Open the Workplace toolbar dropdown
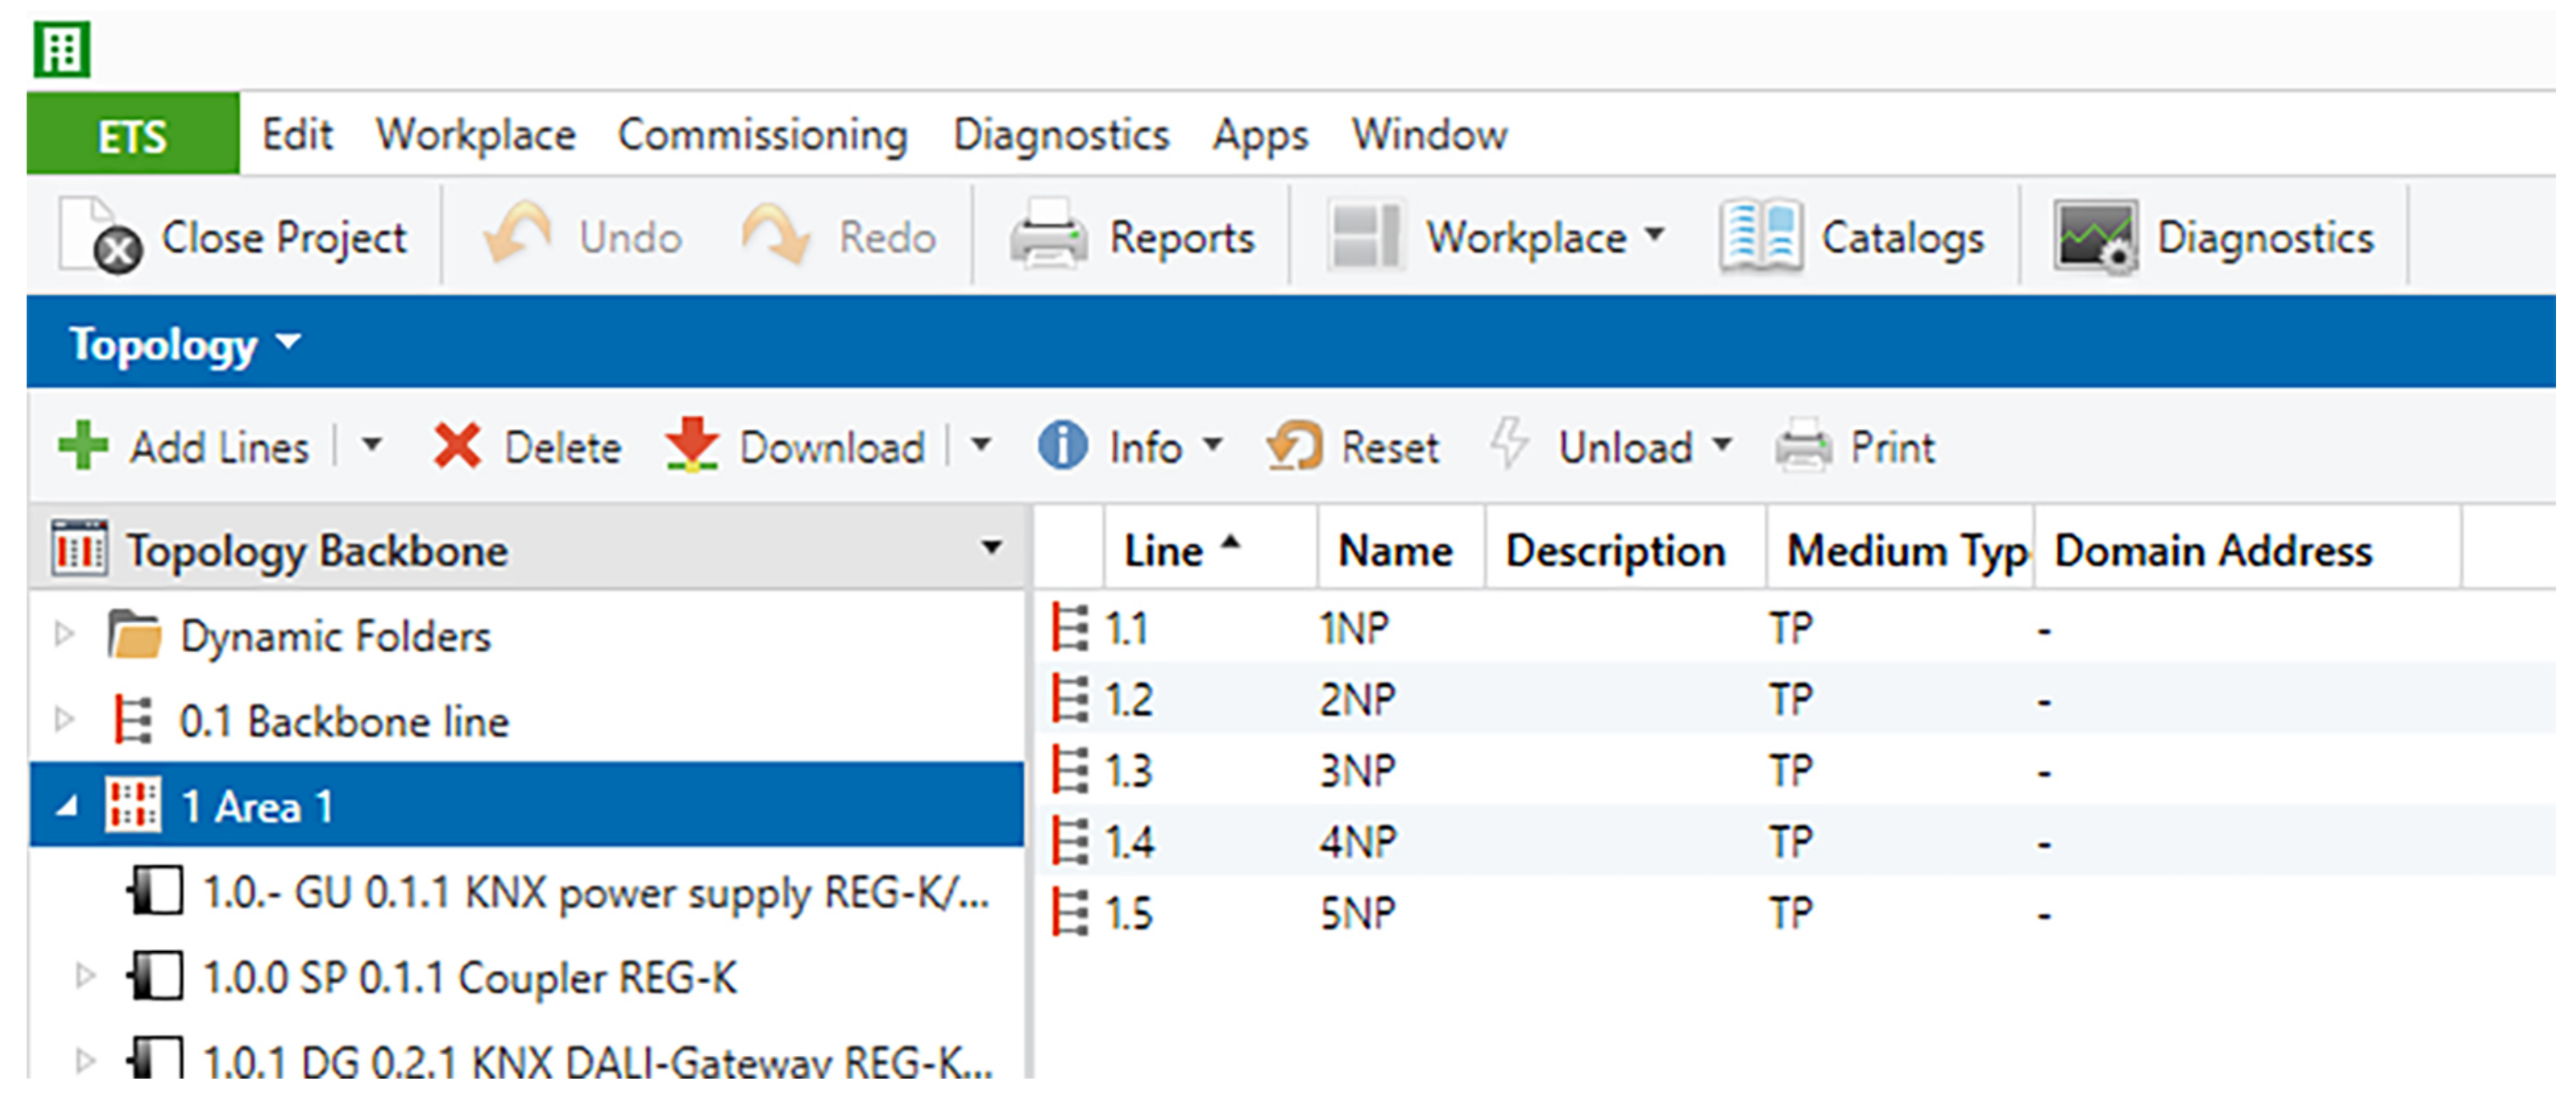This screenshot has height=1101, width=2576. [1655, 235]
